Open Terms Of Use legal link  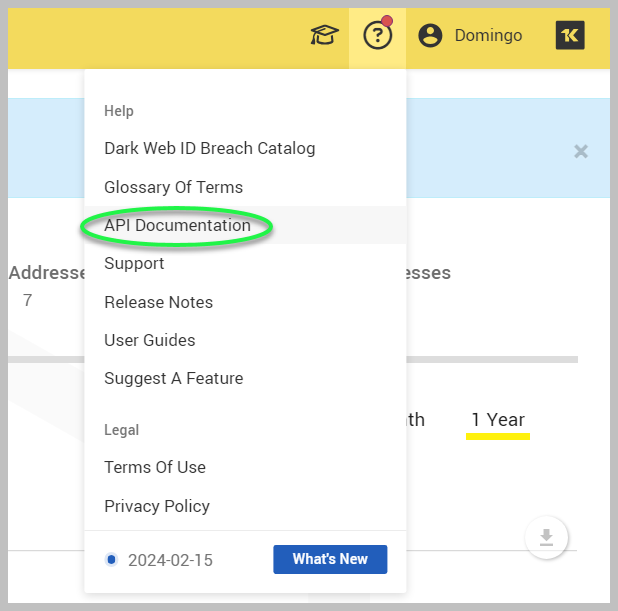click(x=154, y=467)
